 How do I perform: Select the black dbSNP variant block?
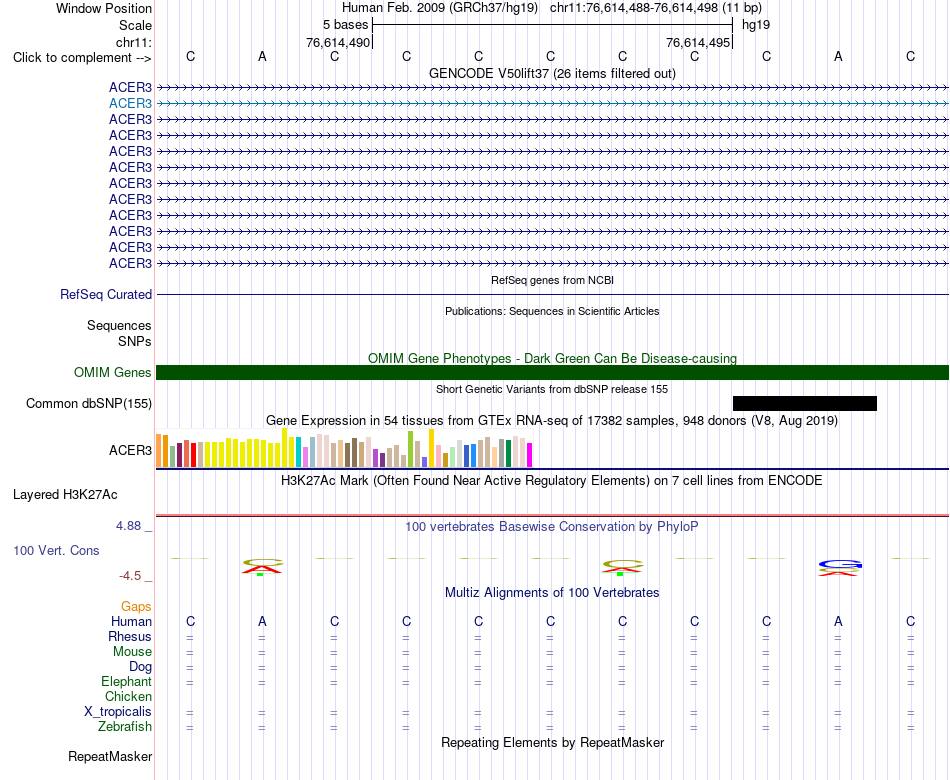pyautogui.click(x=805, y=404)
